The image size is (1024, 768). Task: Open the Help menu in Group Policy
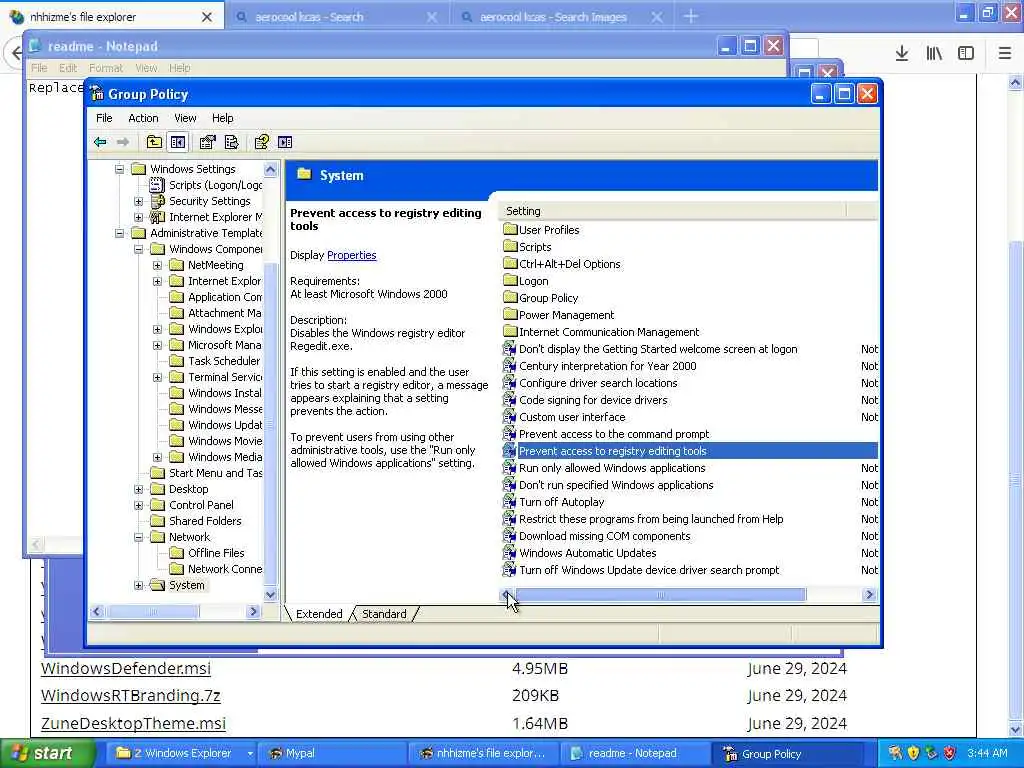pos(222,118)
